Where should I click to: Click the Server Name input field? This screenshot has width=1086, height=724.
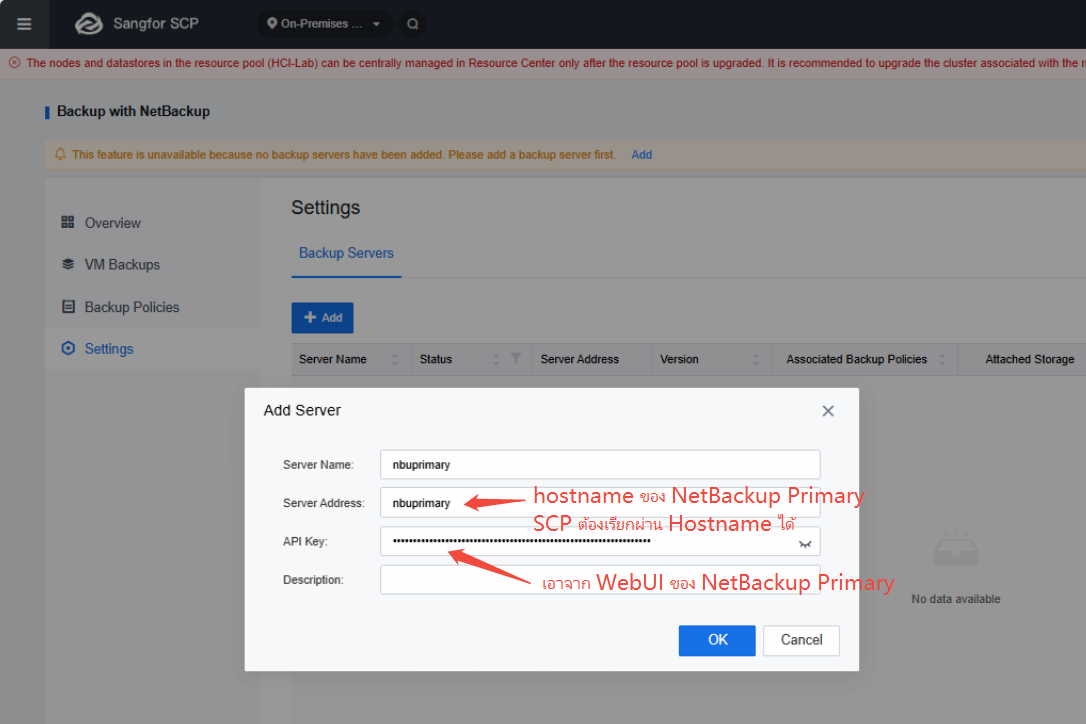pyautogui.click(x=600, y=464)
